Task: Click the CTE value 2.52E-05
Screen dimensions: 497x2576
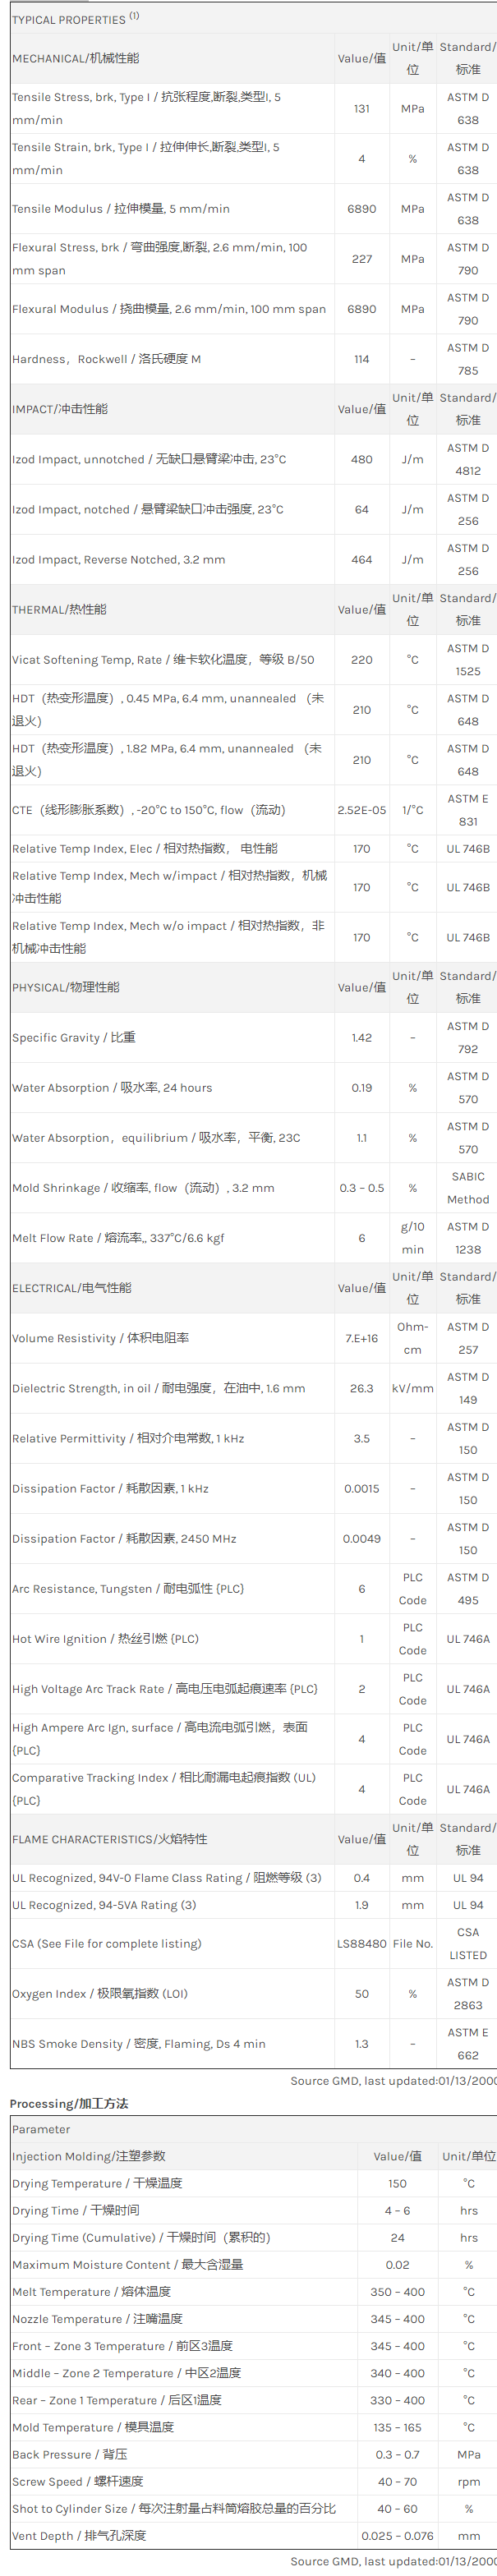Action: 361,810
